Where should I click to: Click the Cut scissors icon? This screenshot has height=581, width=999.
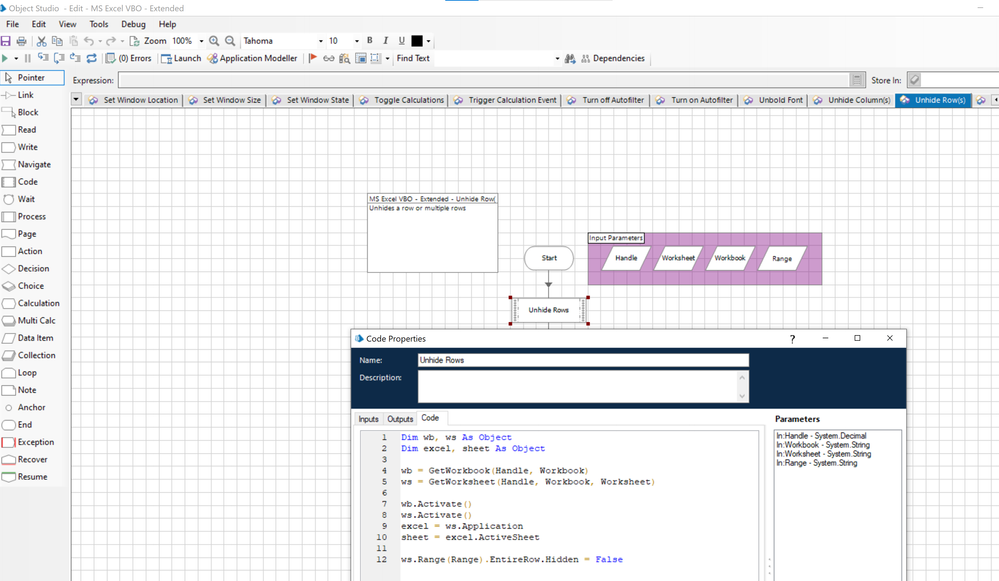41,41
